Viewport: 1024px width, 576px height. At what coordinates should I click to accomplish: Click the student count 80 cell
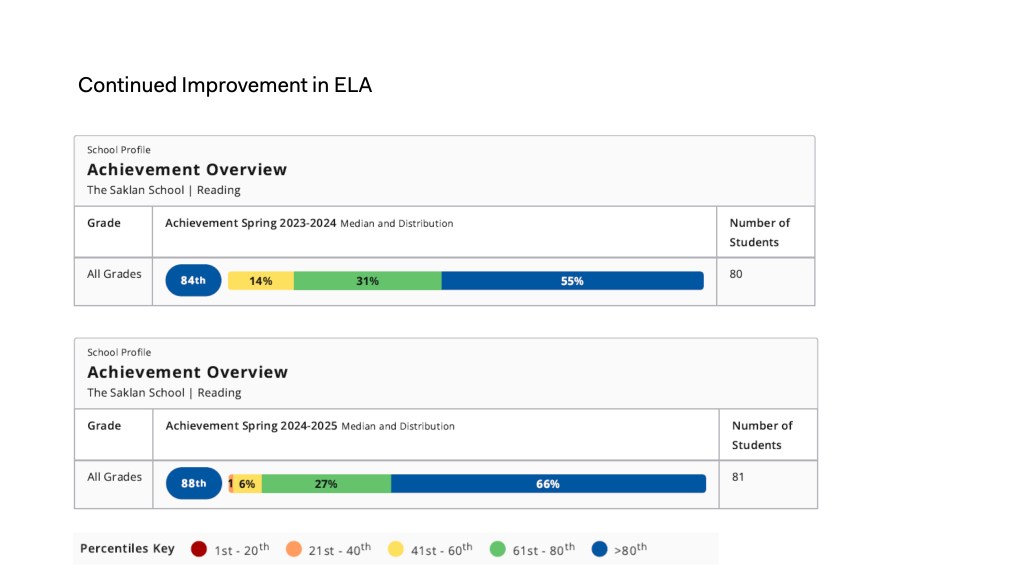coord(736,273)
